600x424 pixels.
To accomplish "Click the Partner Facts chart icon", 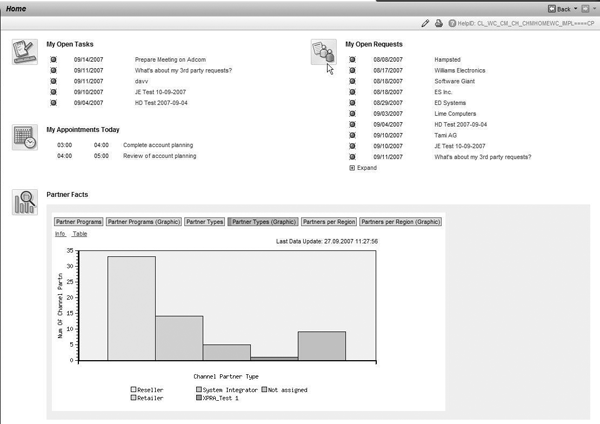I will pyautogui.click(x=24, y=202).
